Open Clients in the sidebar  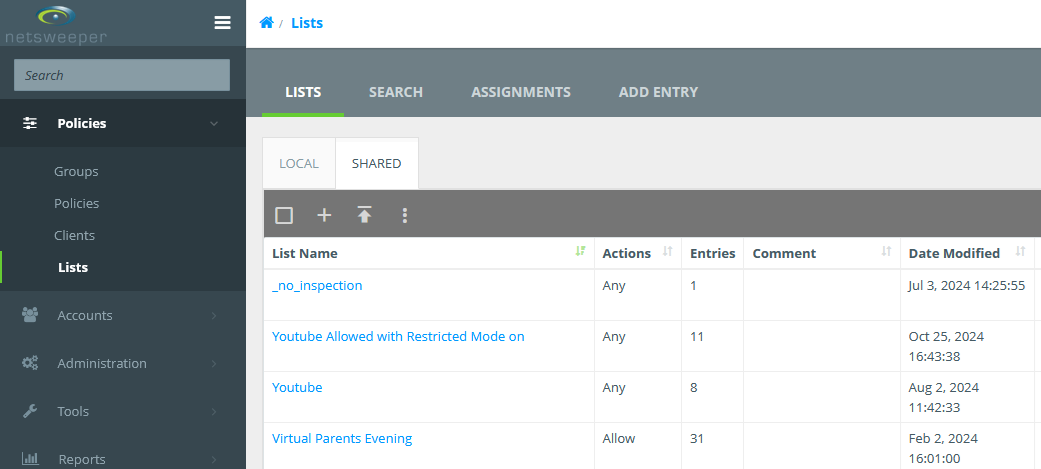pos(74,235)
